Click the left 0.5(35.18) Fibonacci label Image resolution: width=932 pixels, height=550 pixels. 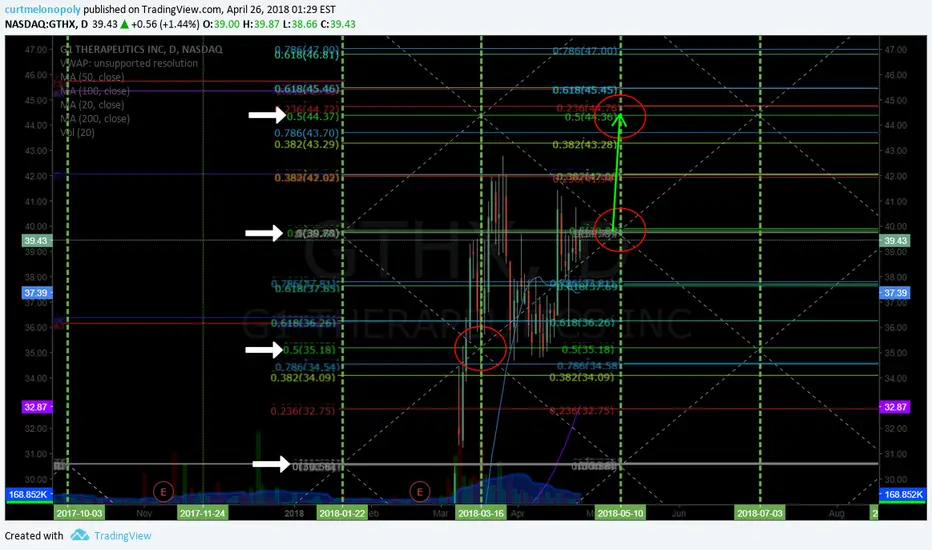[309, 349]
